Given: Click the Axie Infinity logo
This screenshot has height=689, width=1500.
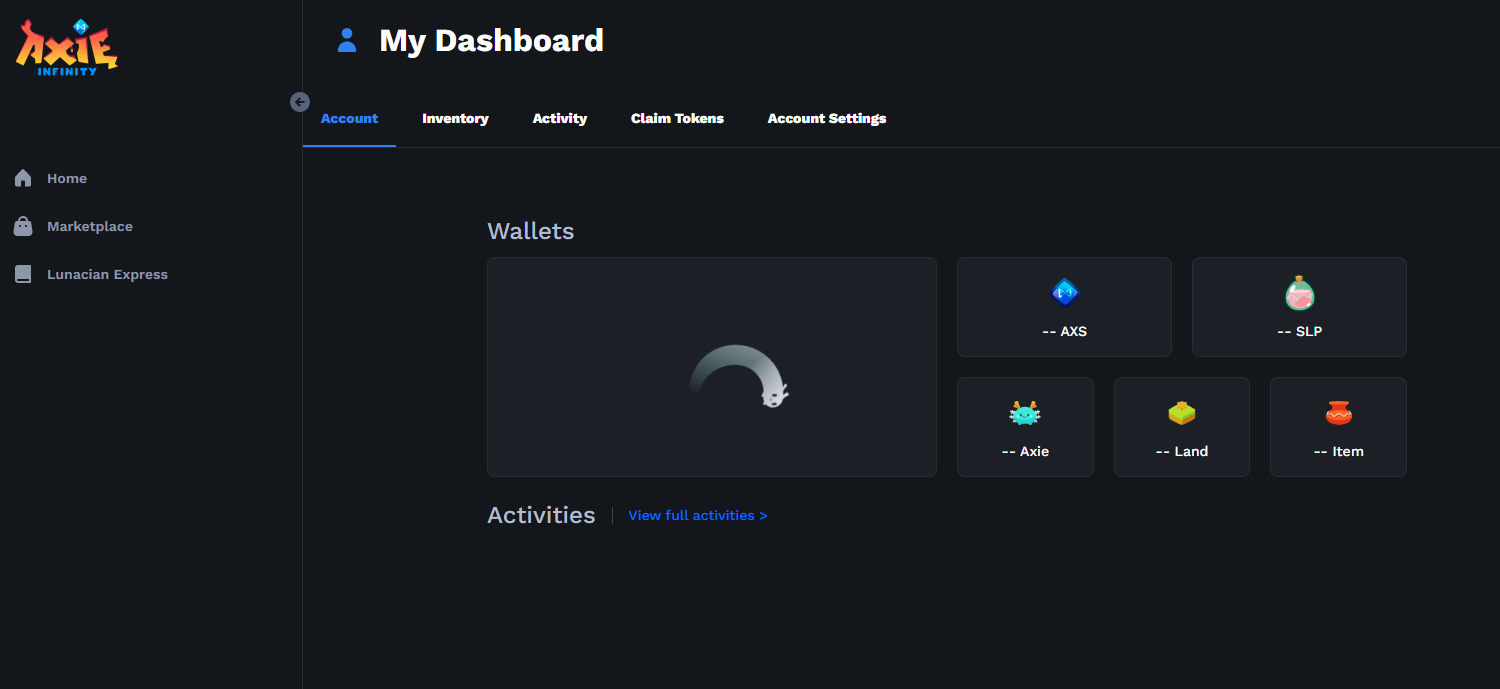Looking at the screenshot, I should pyautogui.click(x=67, y=47).
